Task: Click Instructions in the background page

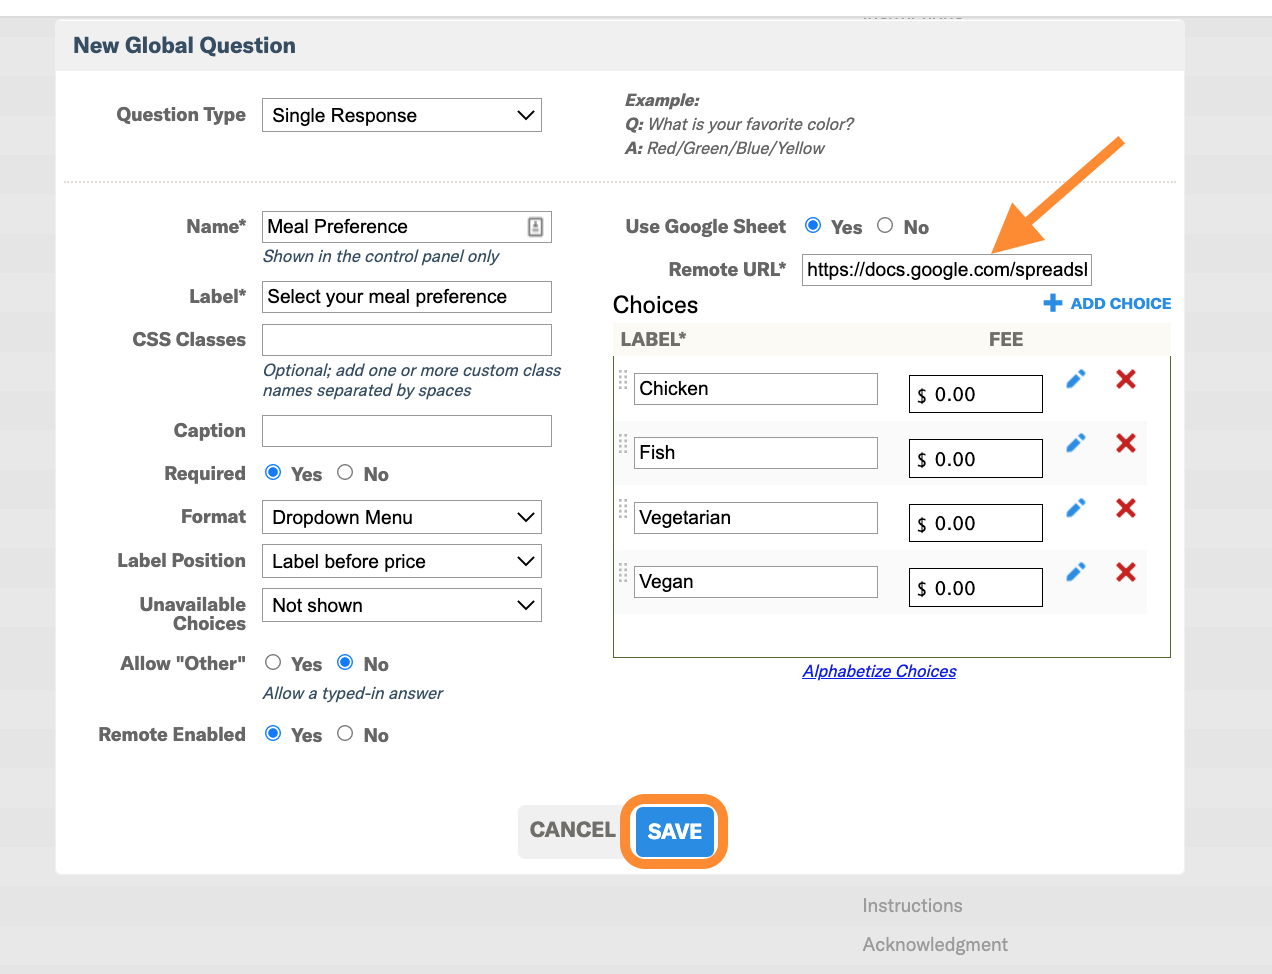Action: [x=912, y=905]
